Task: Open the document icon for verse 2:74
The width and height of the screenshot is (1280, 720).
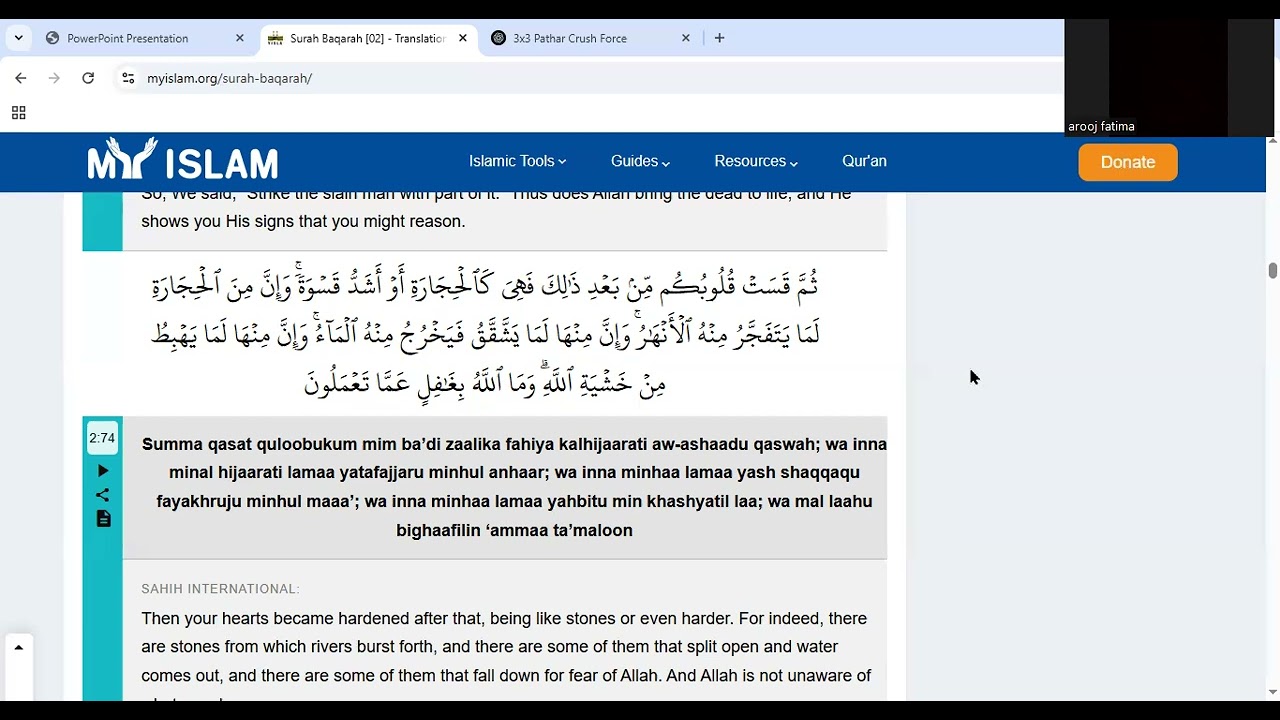Action: [x=103, y=519]
